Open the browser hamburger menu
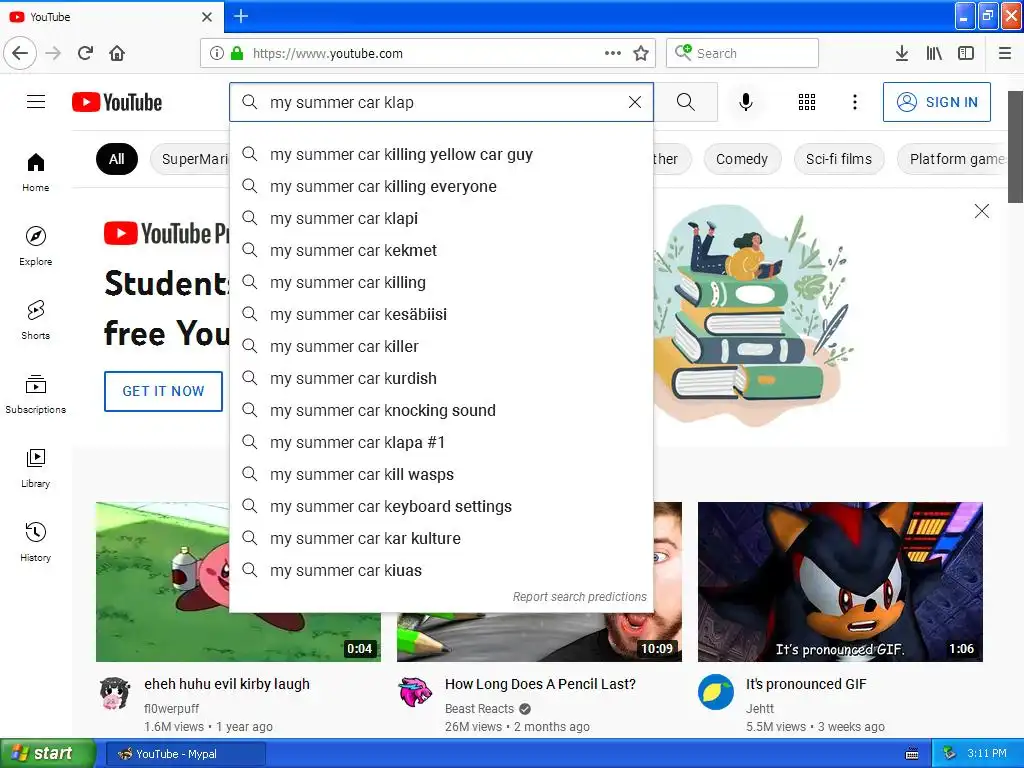 1005,53
